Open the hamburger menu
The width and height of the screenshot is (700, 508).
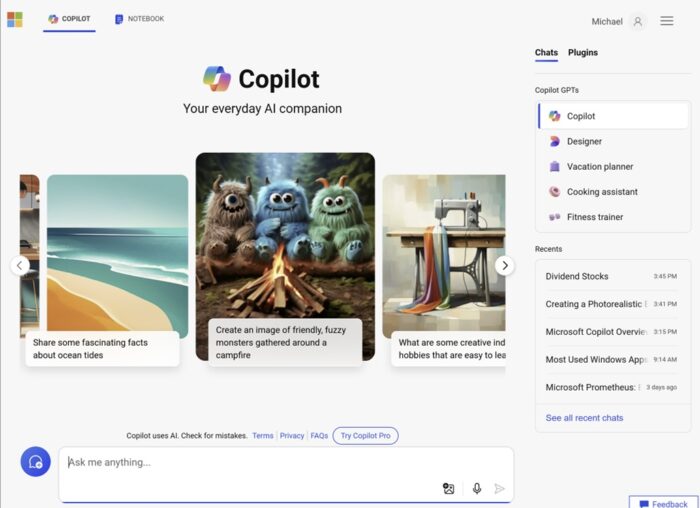tap(667, 21)
